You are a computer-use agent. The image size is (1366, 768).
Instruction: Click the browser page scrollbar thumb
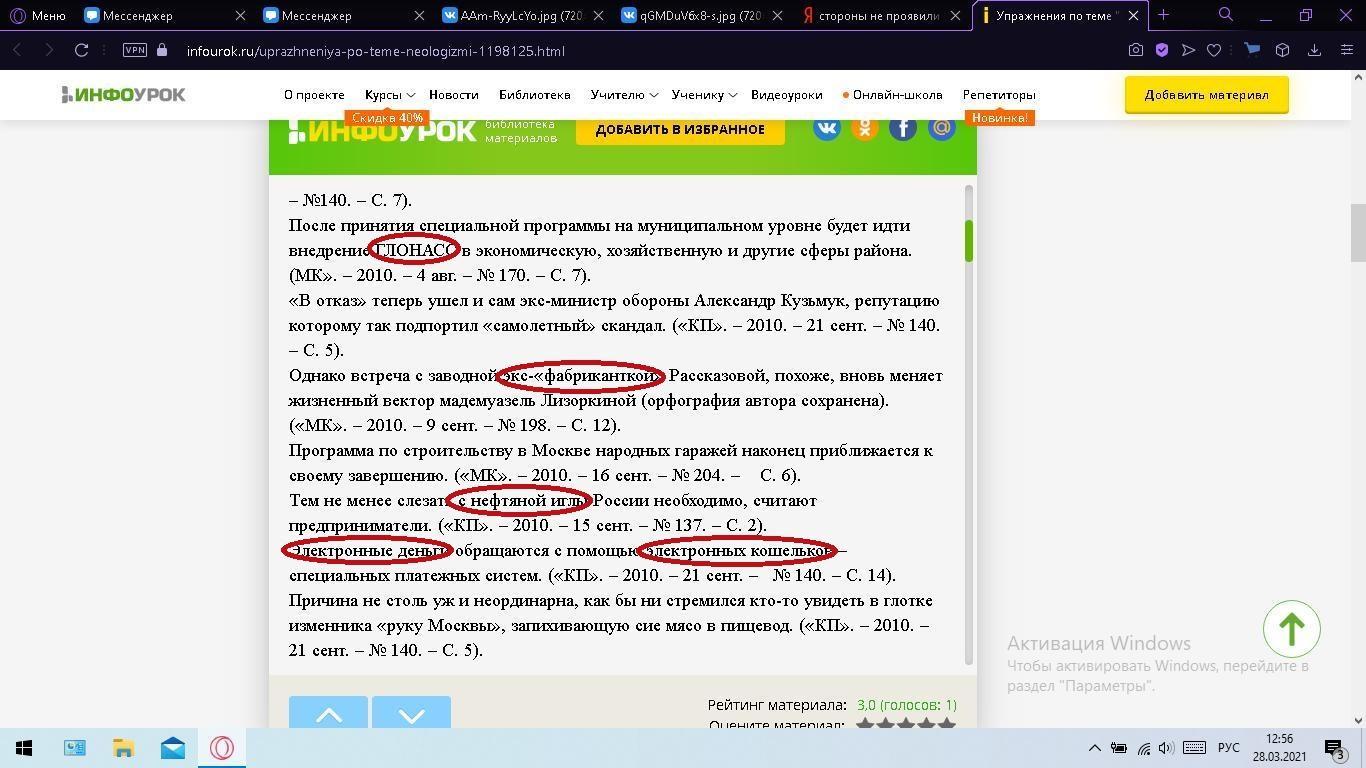(1357, 231)
